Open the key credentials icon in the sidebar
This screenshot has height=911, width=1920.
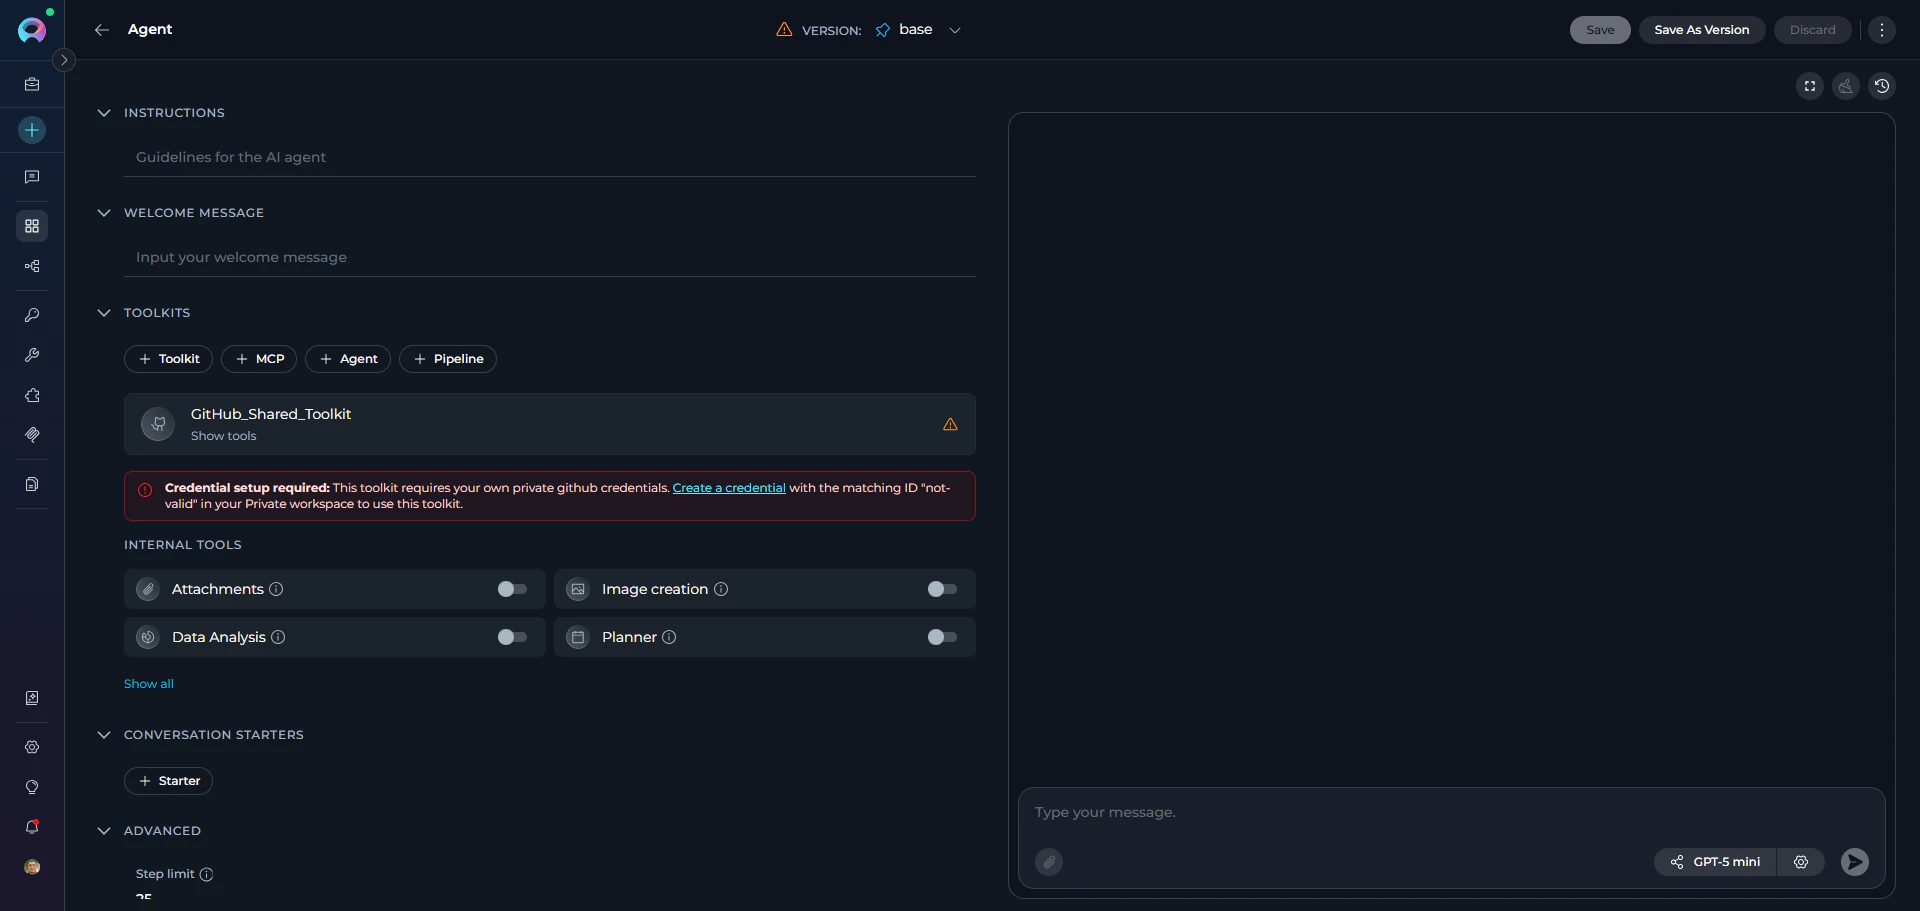[32, 315]
